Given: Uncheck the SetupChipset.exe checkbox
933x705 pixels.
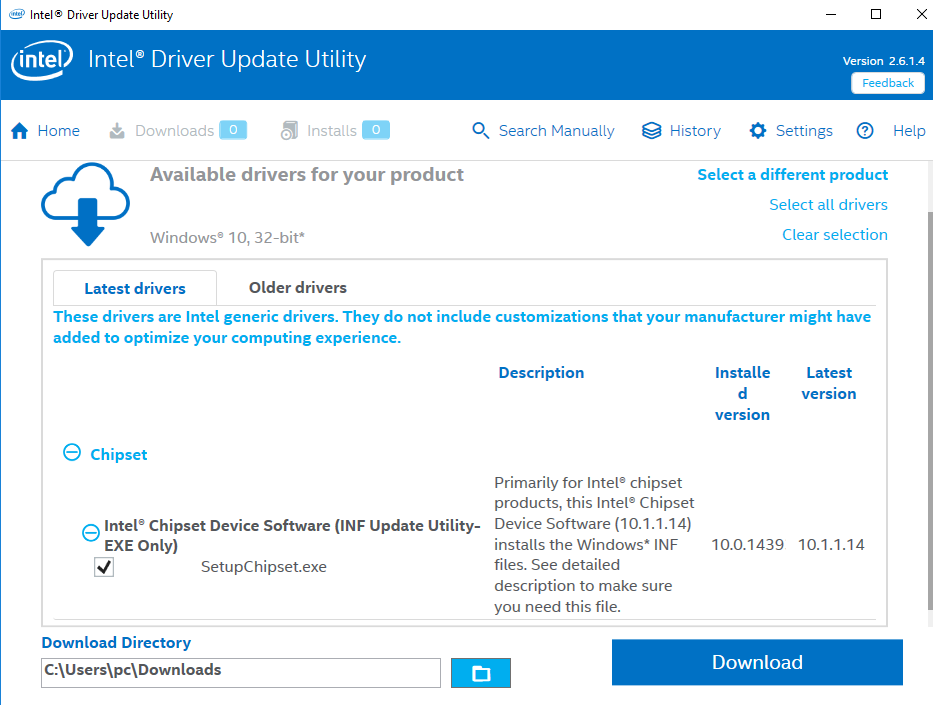Looking at the screenshot, I should pyautogui.click(x=104, y=567).
